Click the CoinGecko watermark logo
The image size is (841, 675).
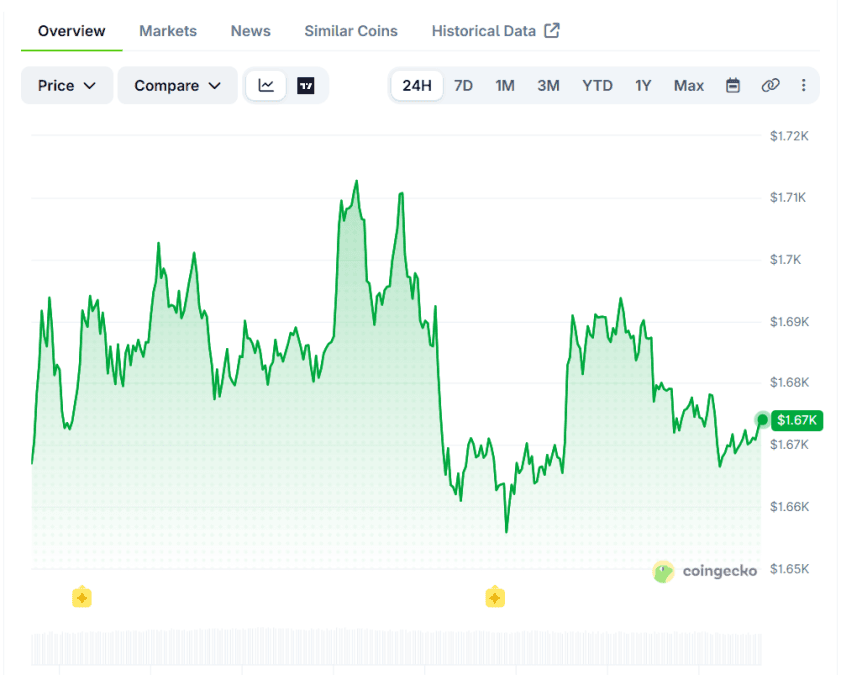(704, 572)
